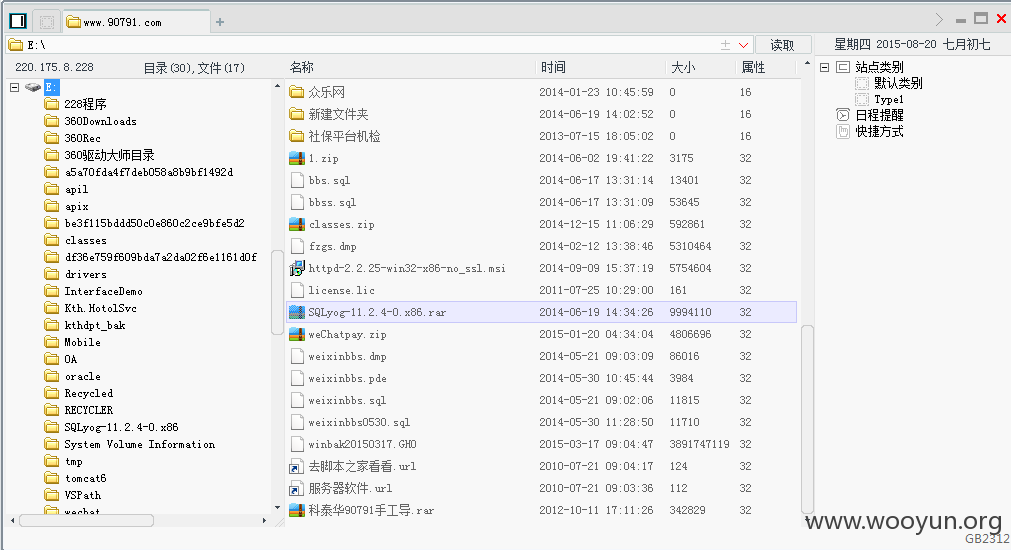Select the 360Downloads folder icon
Screen dimensions: 1011x550
[52, 121]
